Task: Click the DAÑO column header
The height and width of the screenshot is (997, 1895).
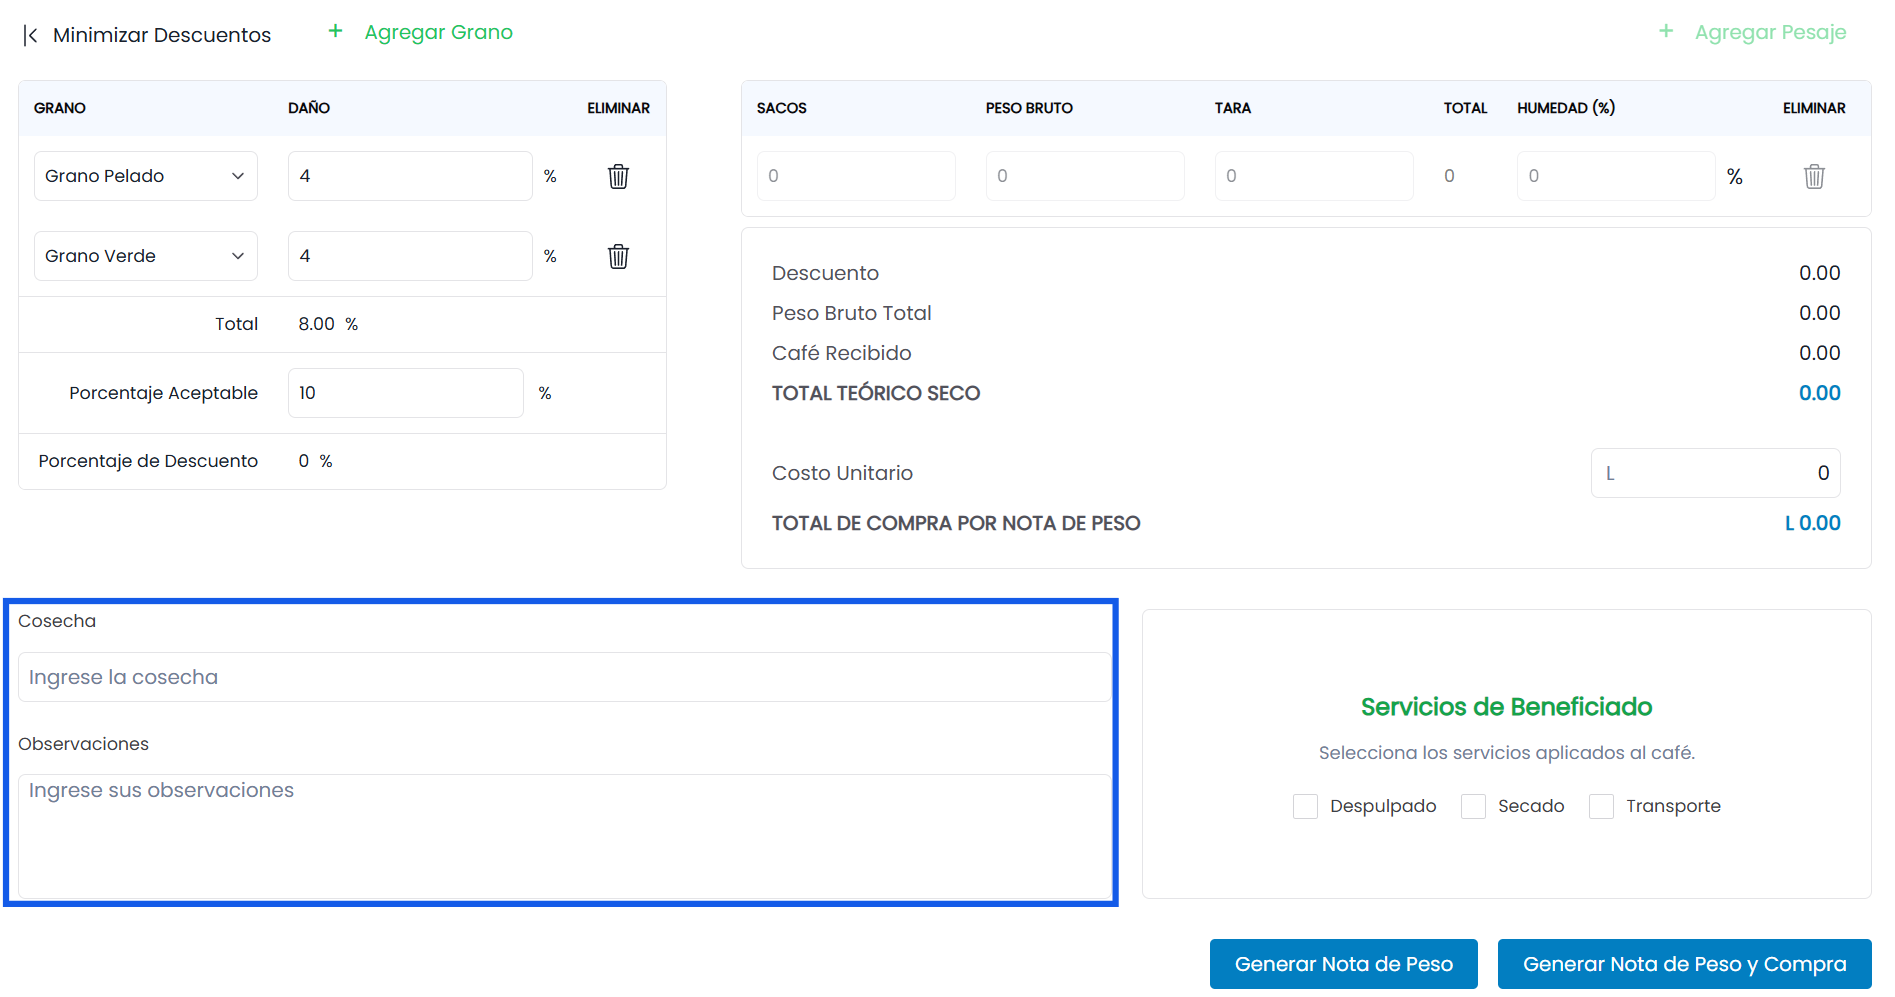Action: [309, 108]
